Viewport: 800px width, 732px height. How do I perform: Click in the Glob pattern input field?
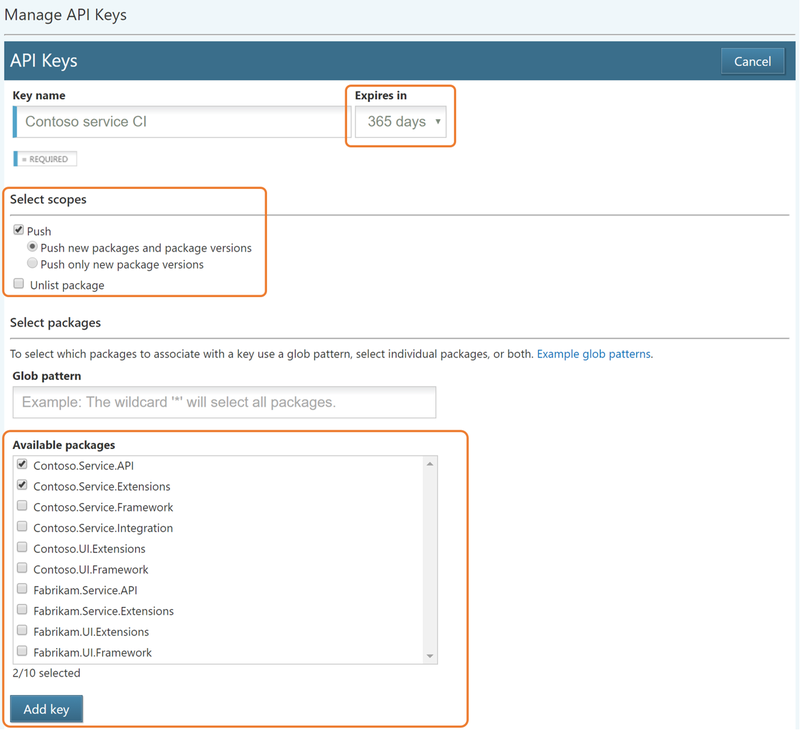[223, 402]
